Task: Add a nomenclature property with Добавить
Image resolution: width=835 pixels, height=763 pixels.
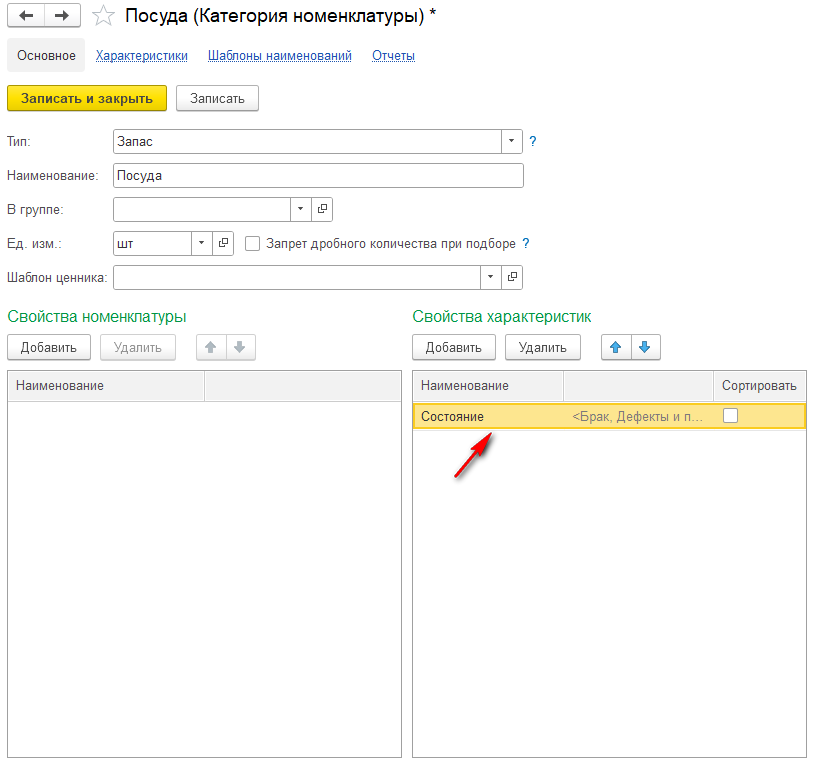Action: [x=49, y=347]
